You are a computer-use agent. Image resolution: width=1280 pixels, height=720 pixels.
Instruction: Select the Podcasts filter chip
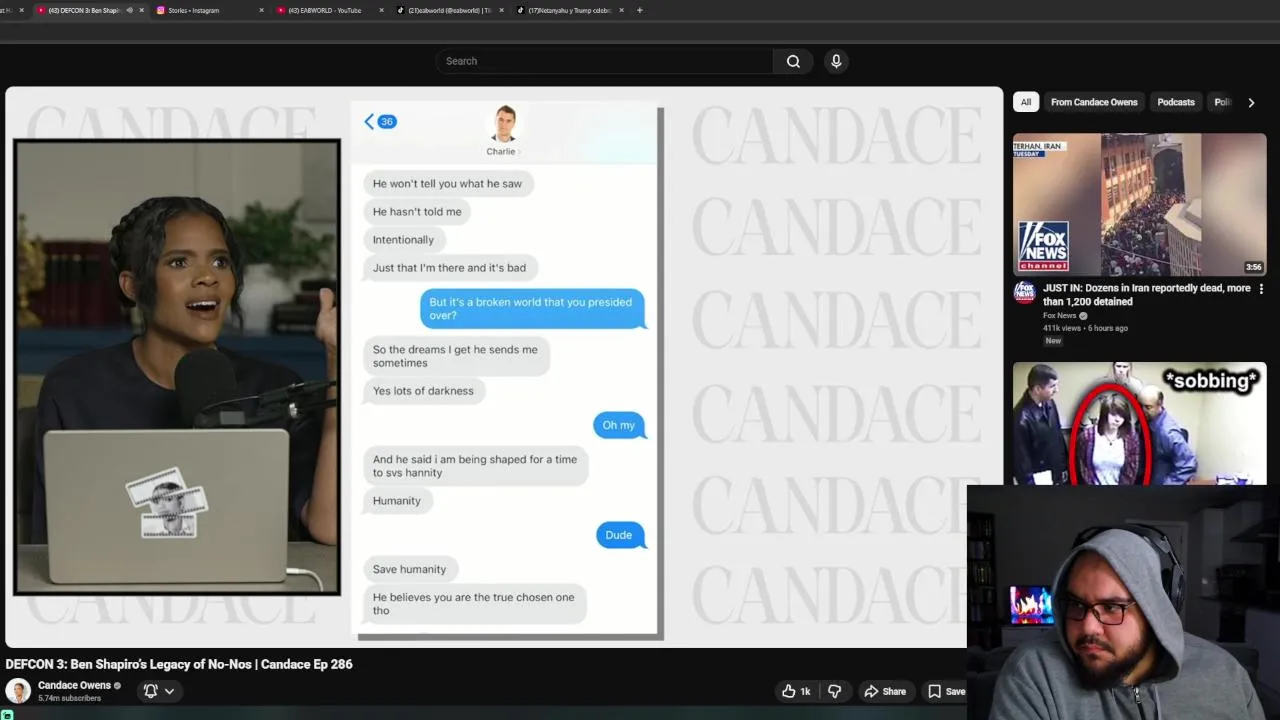[1176, 102]
